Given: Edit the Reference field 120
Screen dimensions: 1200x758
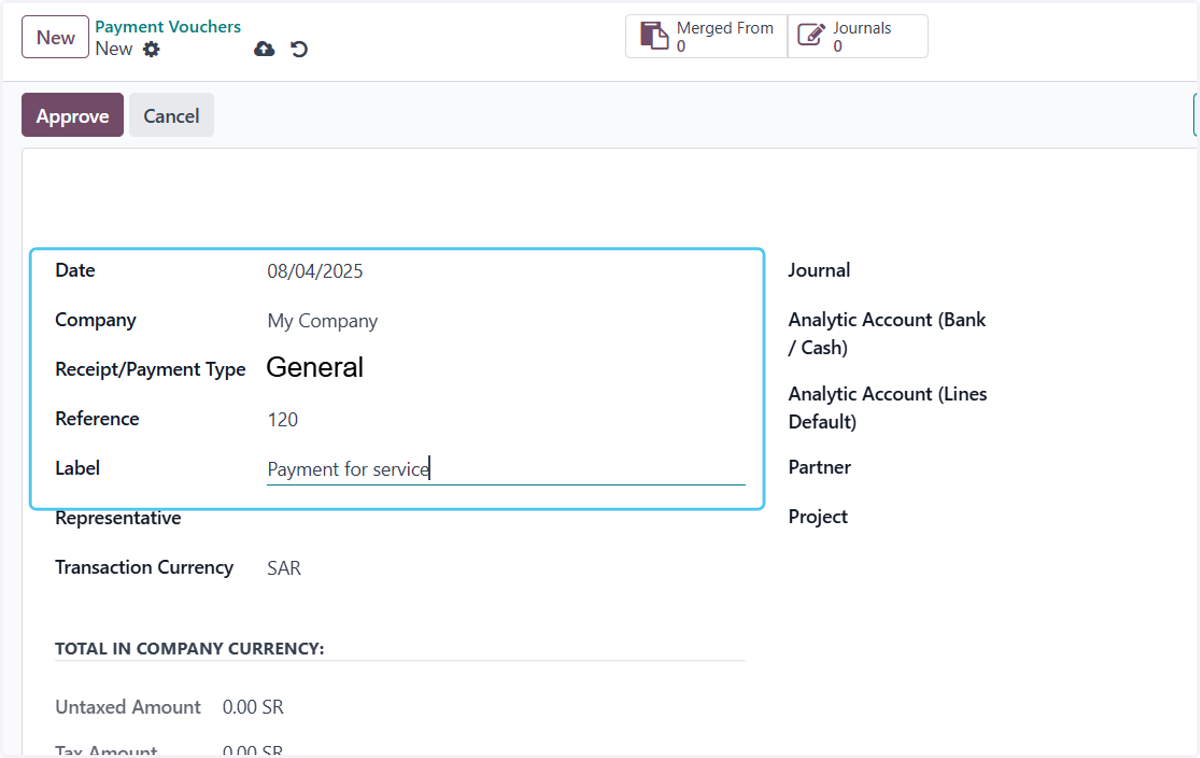Looking at the screenshot, I should tap(506, 420).
